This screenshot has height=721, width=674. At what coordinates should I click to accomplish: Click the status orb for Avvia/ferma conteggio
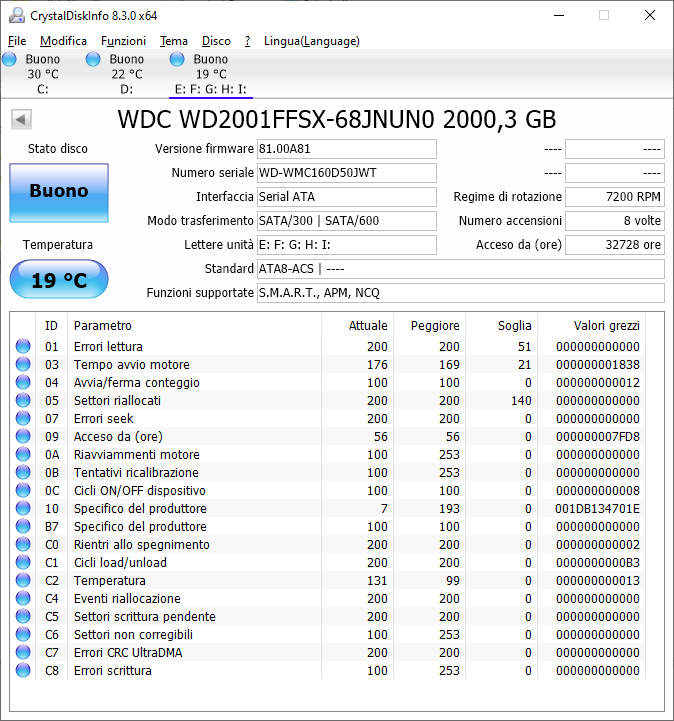click(x=23, y=382)
